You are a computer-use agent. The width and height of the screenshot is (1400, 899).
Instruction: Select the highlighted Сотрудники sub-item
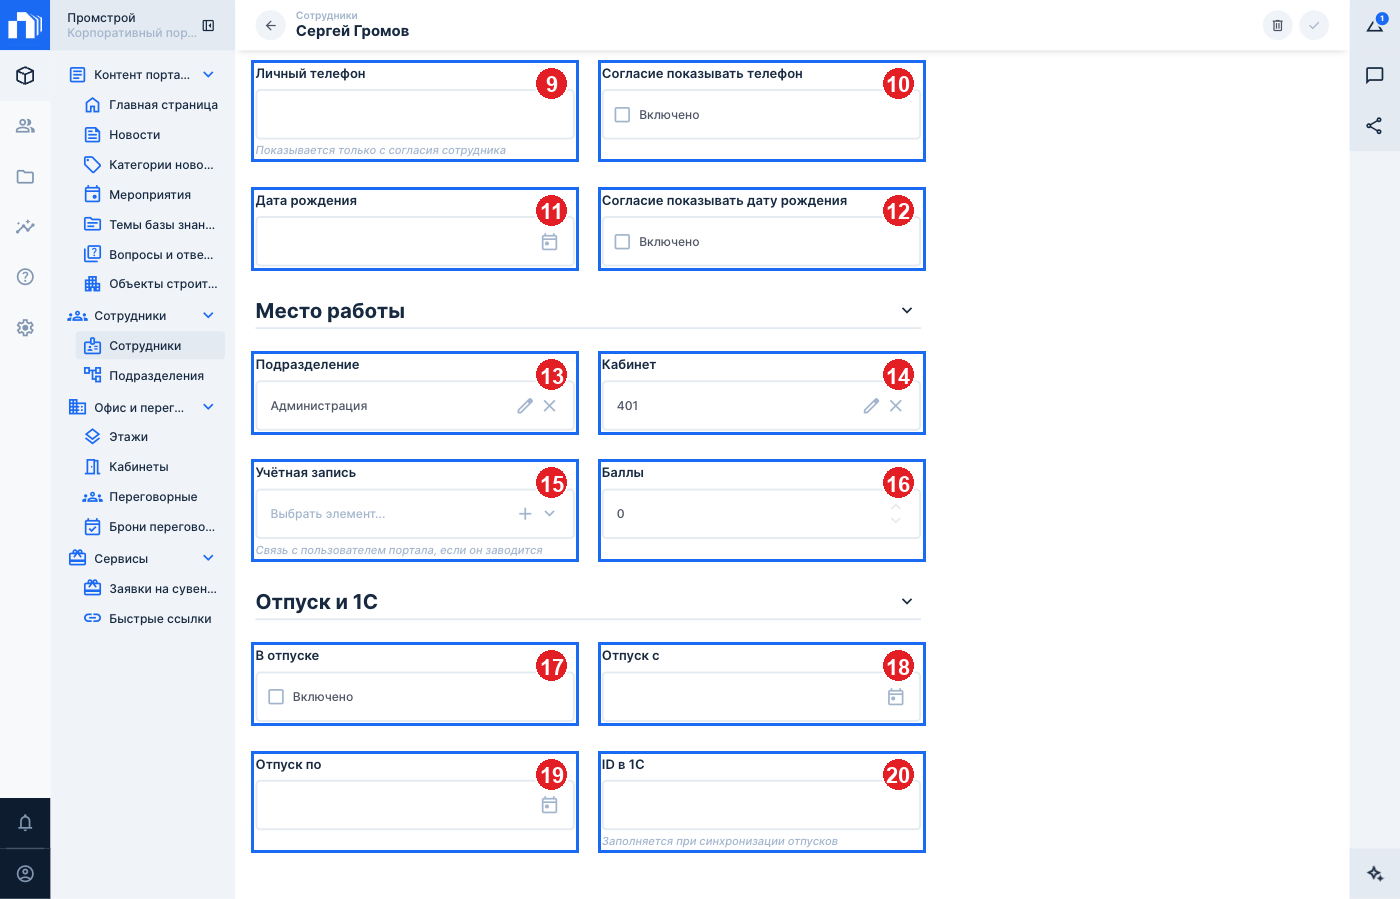coord(152,346)
